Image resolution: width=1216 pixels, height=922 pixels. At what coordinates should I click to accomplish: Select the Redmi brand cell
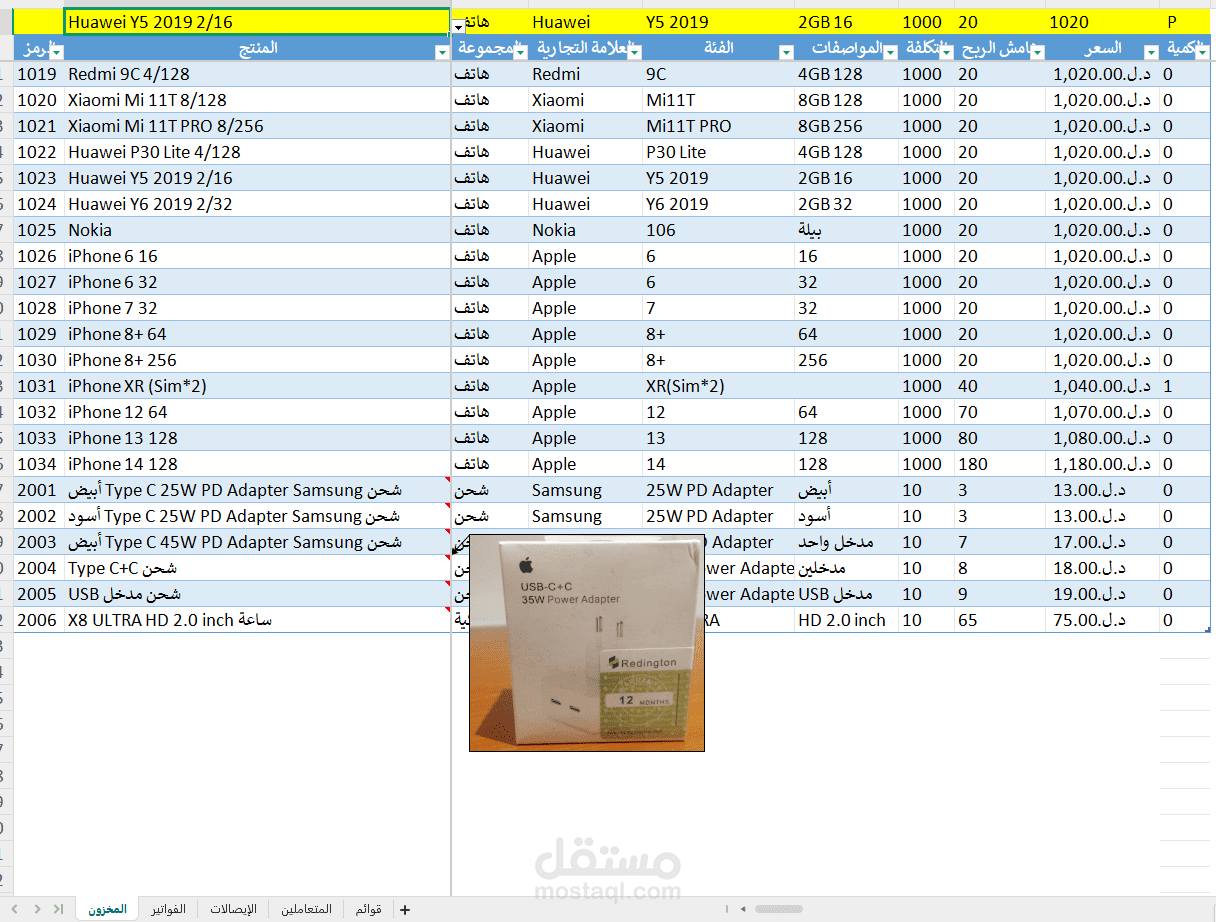click(586, 74)
